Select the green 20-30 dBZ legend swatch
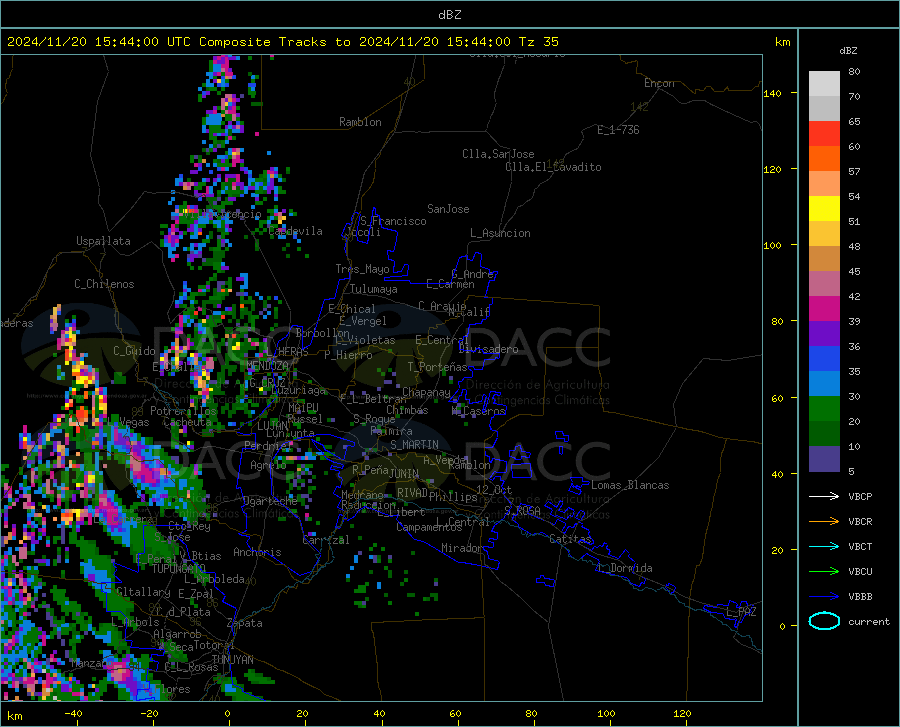Screen dimensions: 900x727 (824, 409)
